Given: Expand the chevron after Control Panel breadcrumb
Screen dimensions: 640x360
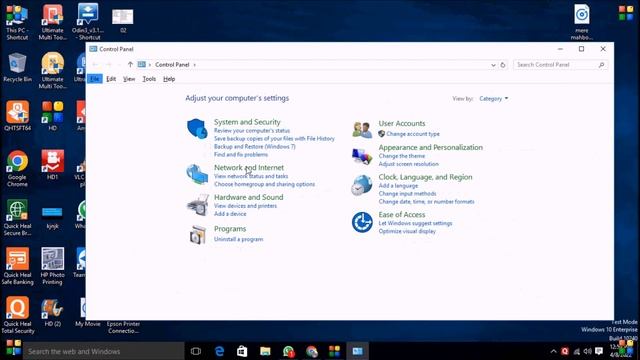Looking at the screenshot, I should pos(195,65).
